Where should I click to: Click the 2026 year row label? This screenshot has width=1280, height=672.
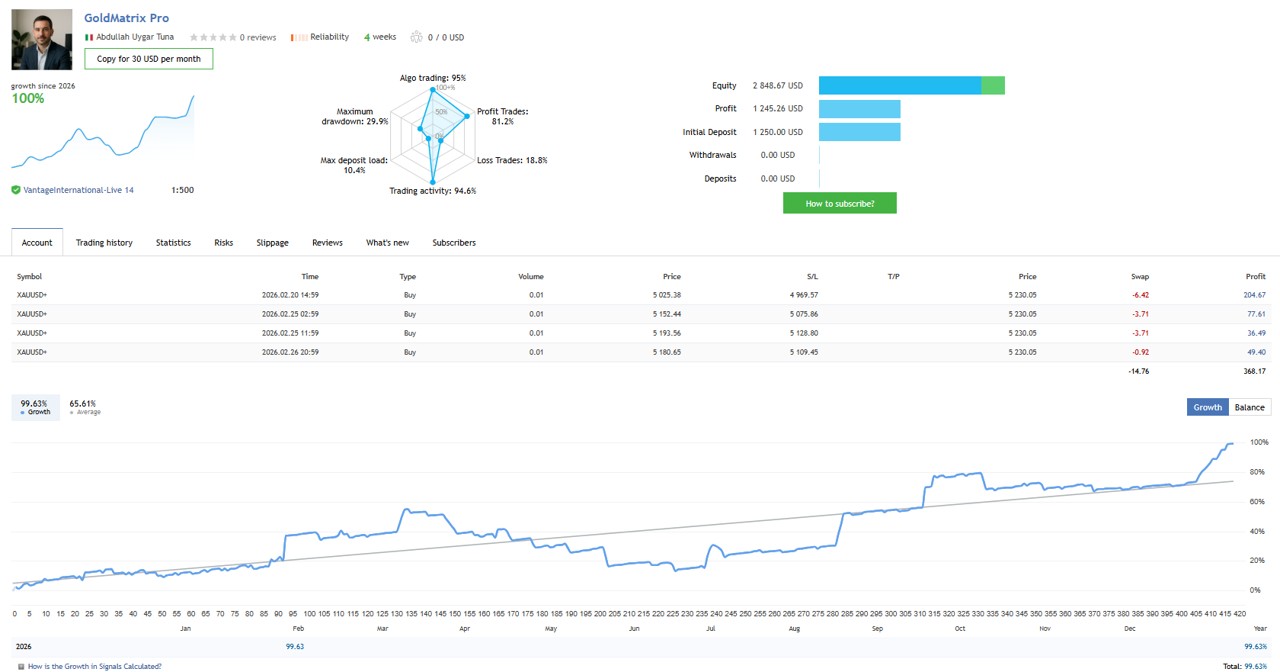click(26, 647)
